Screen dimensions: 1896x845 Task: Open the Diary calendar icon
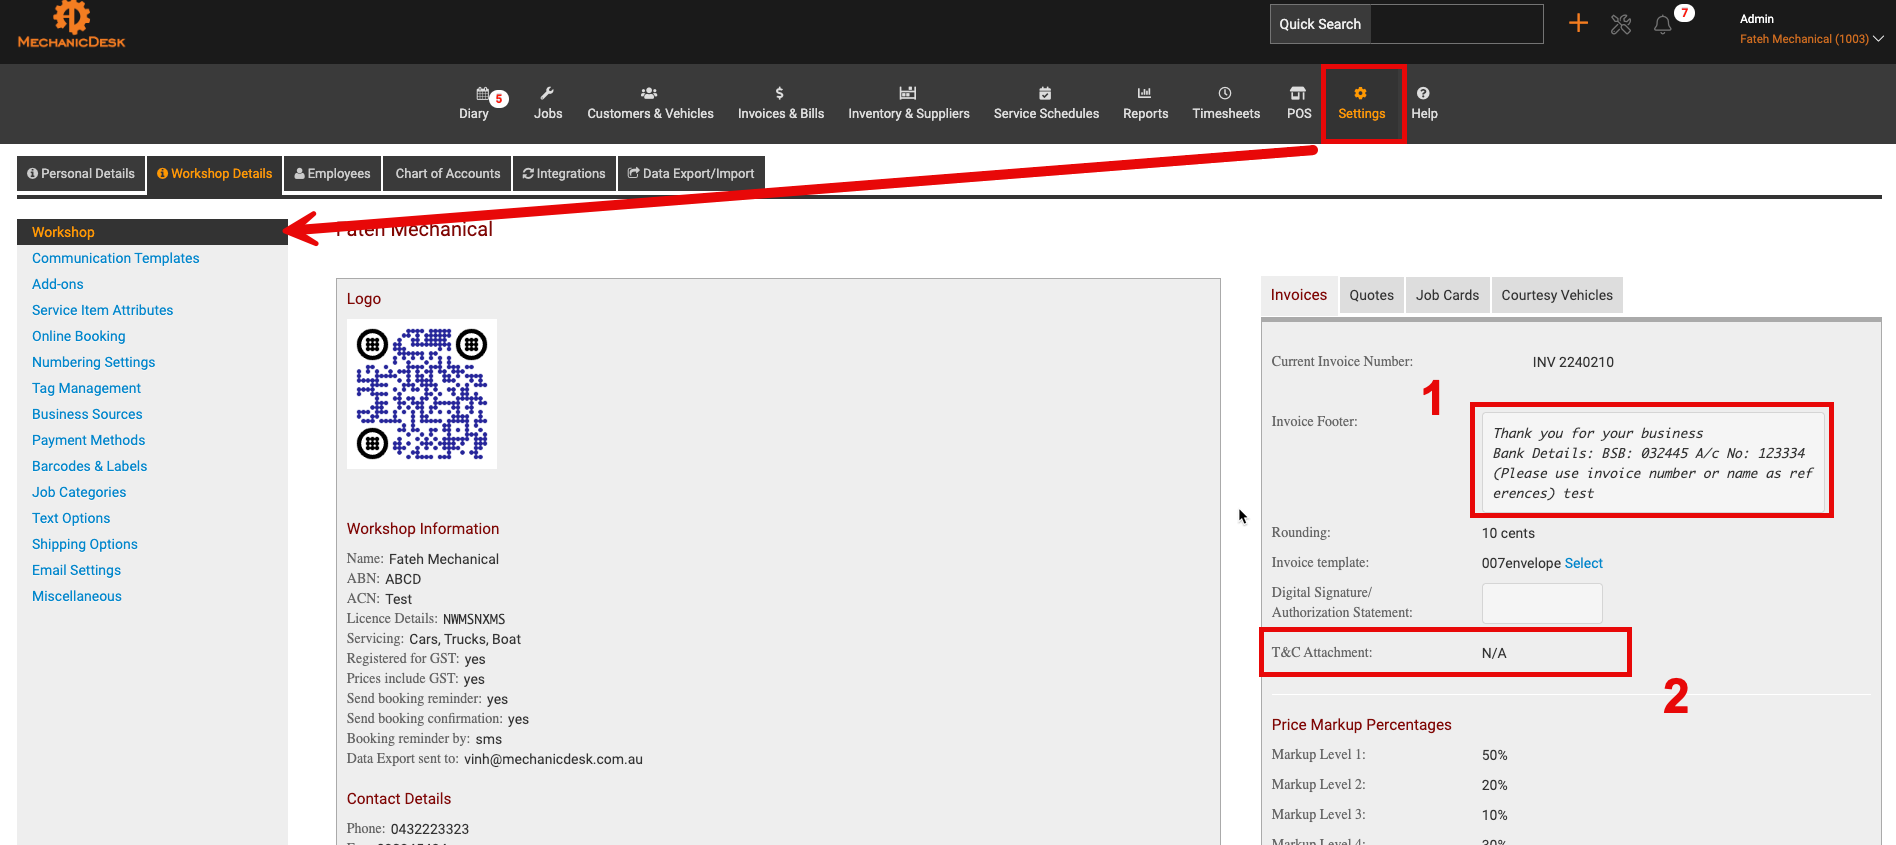(x=483, y=94)
